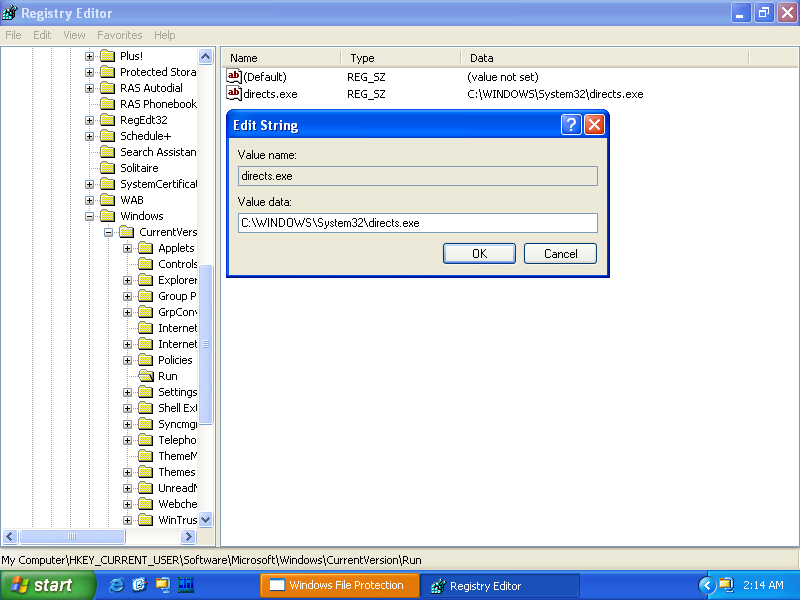Open the Help menu
The image size is (800, 600).
click(164, 35)
